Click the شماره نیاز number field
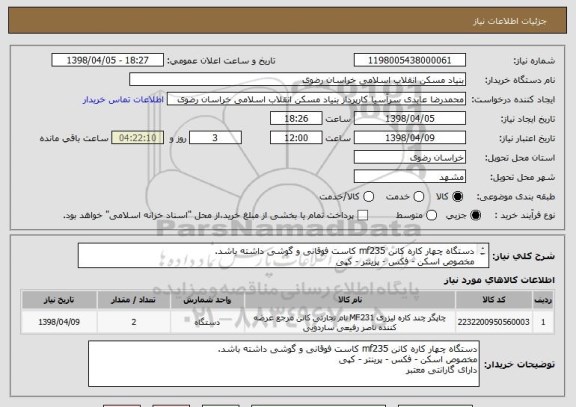 point(410,60)
